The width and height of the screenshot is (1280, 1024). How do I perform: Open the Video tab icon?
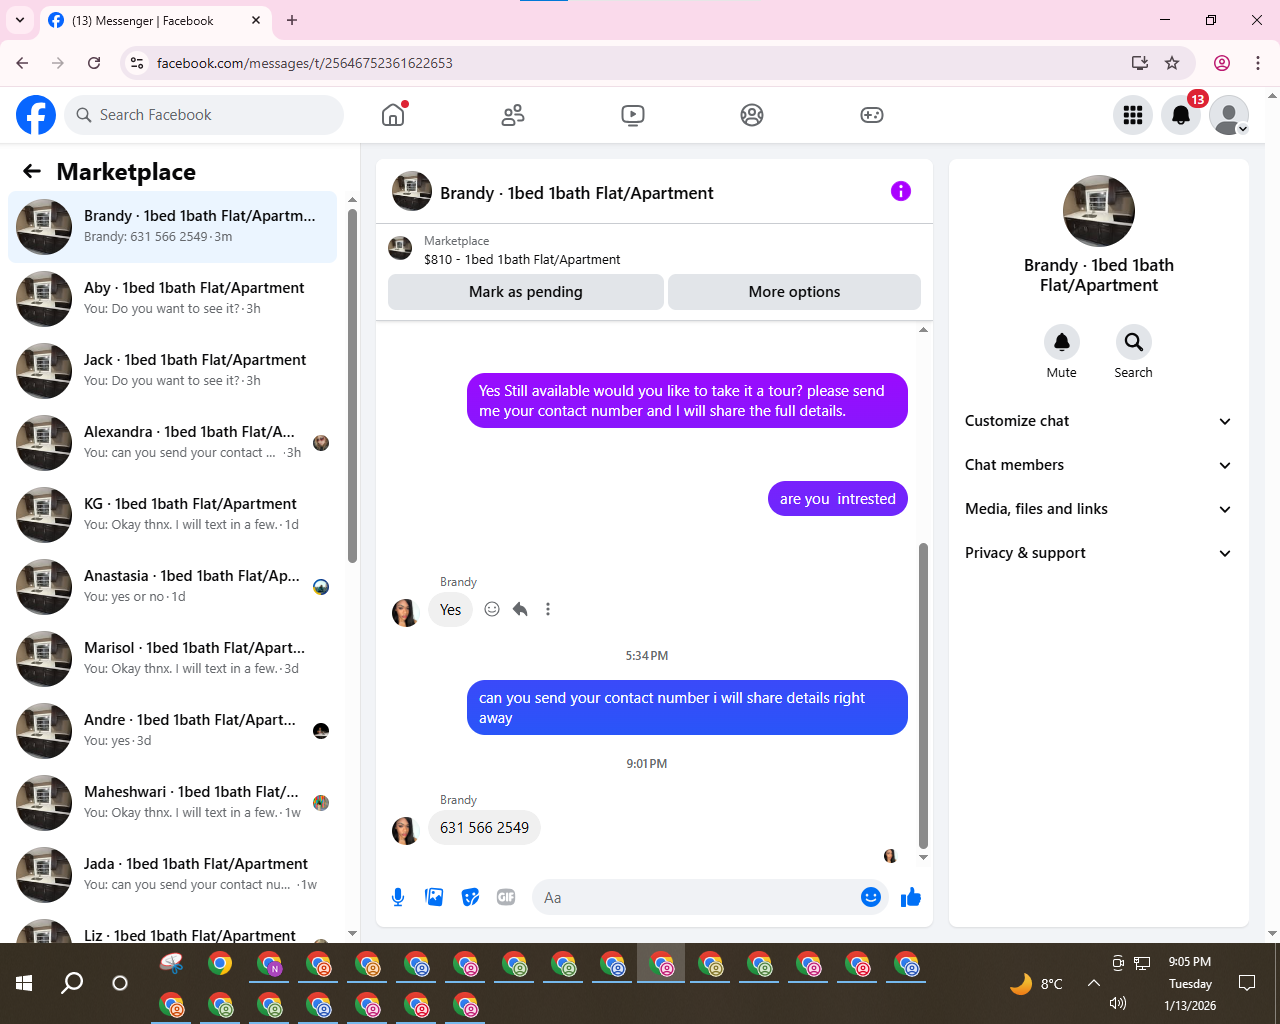[x=633, y=115]
